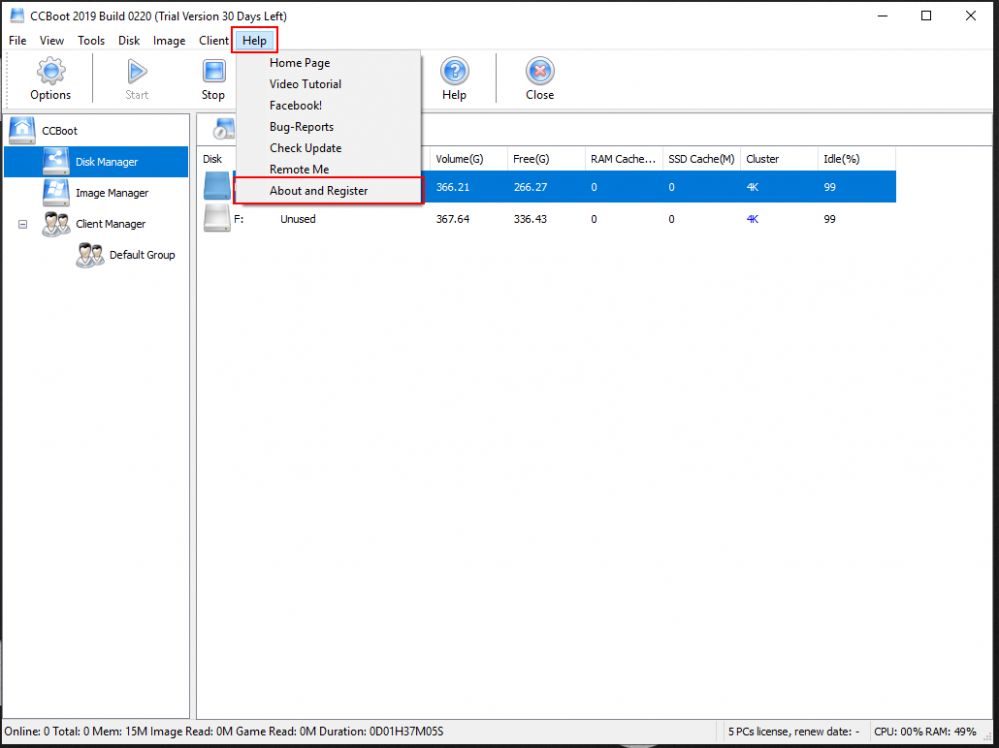Open the Image menu
Viewport: 999px width, 748px height.
169,41
